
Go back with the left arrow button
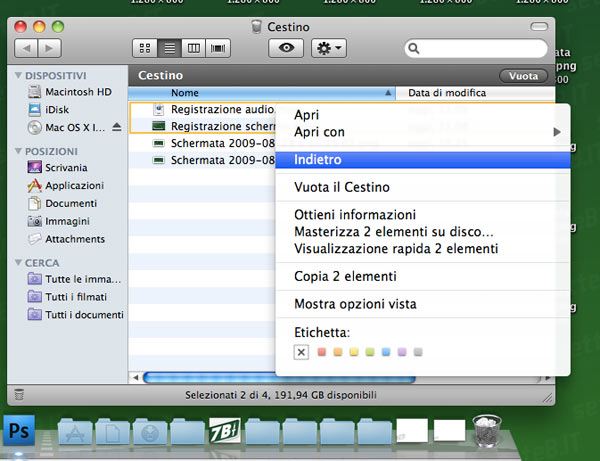[26, 48]
